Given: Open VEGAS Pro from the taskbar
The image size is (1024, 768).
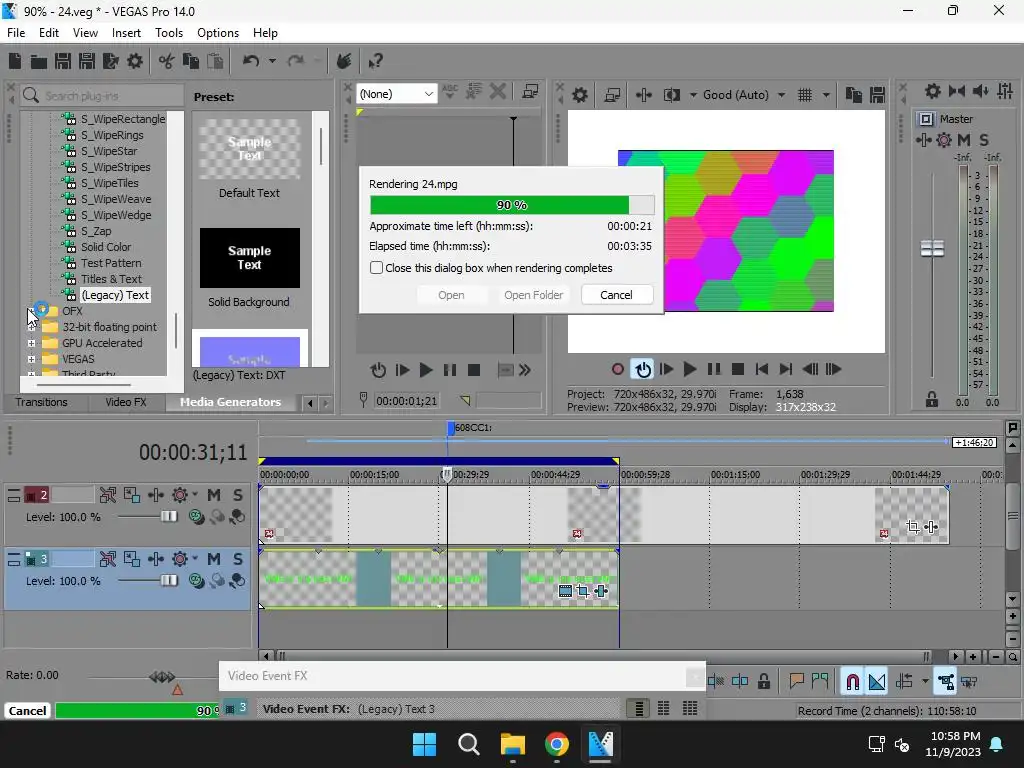Looking at the screenshot, I should 600,744.
